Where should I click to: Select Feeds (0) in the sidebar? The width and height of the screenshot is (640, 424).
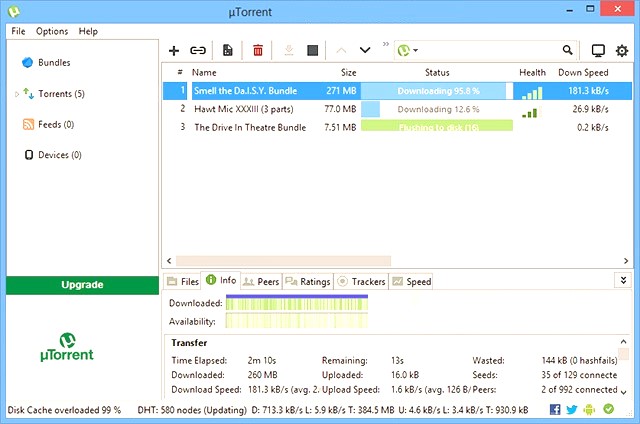coord(56,124)
